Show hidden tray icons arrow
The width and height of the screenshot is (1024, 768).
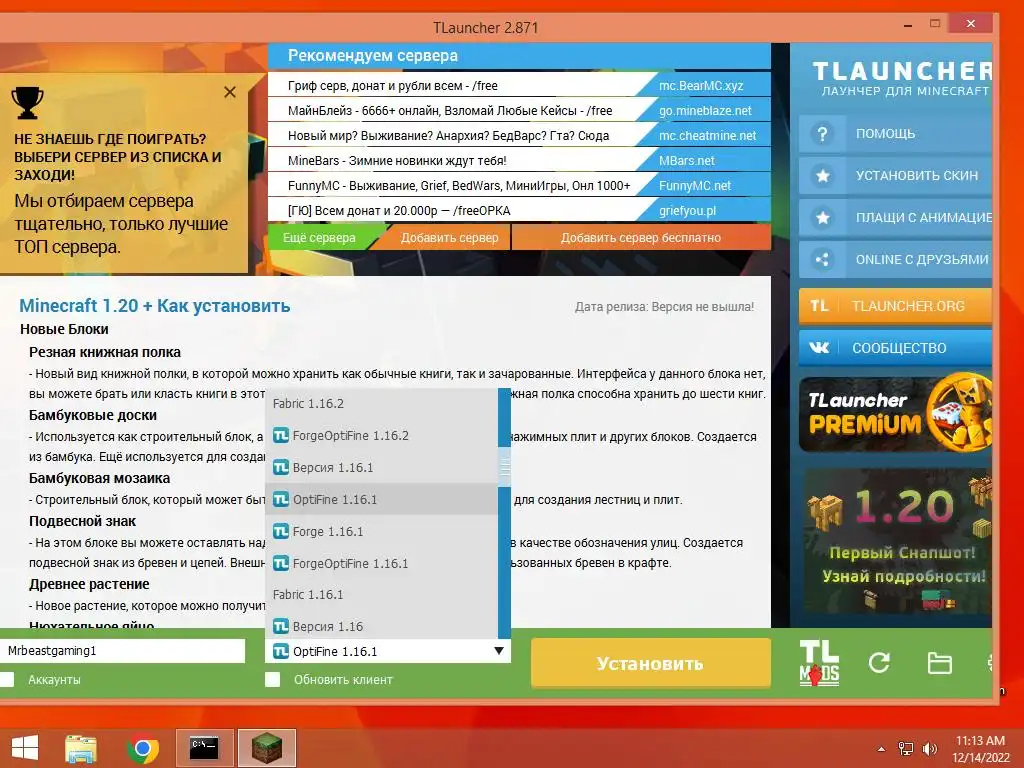coord(882,749)
